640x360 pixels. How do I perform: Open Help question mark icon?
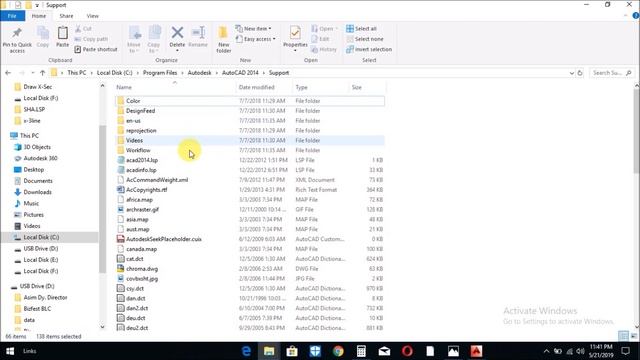coord(636,16)
